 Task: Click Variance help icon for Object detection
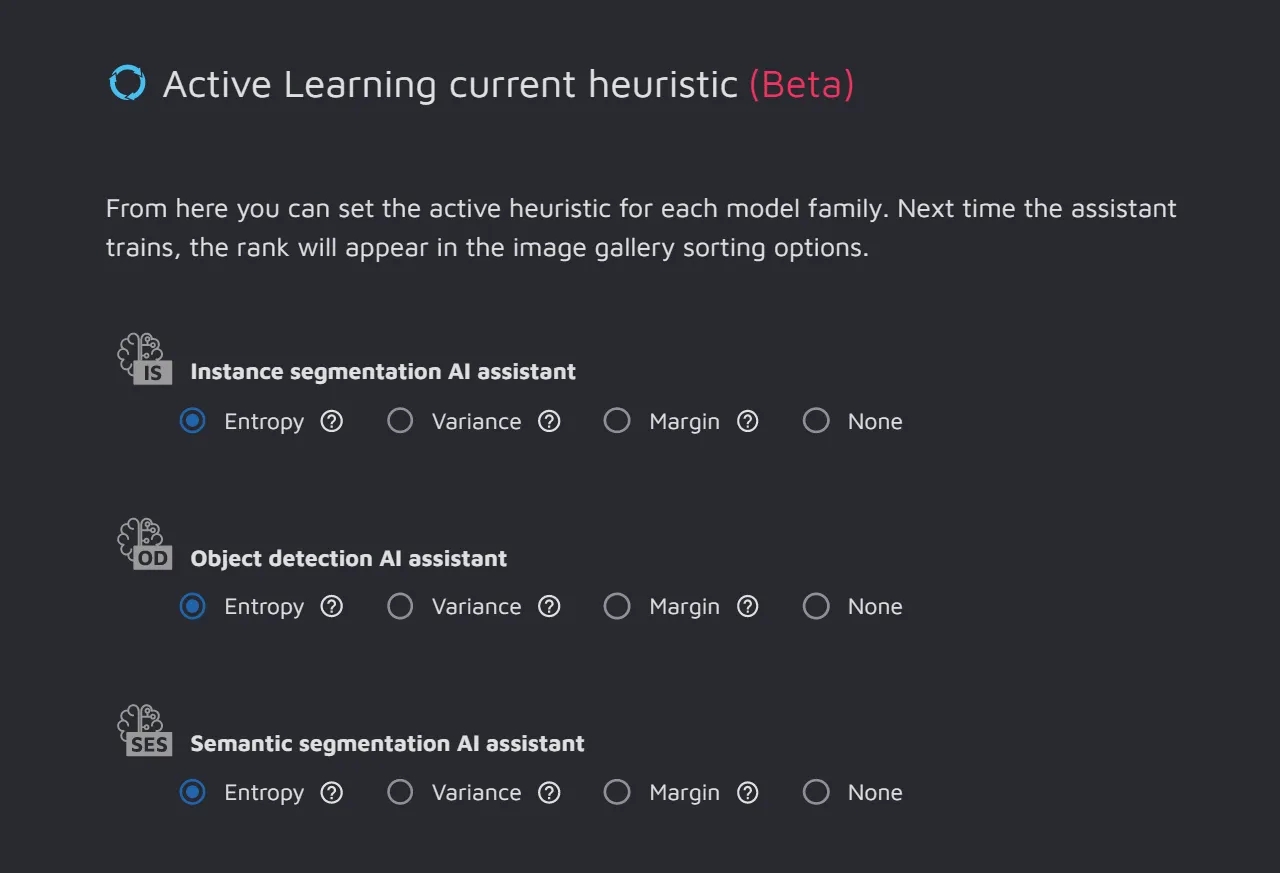coord(549,606)
